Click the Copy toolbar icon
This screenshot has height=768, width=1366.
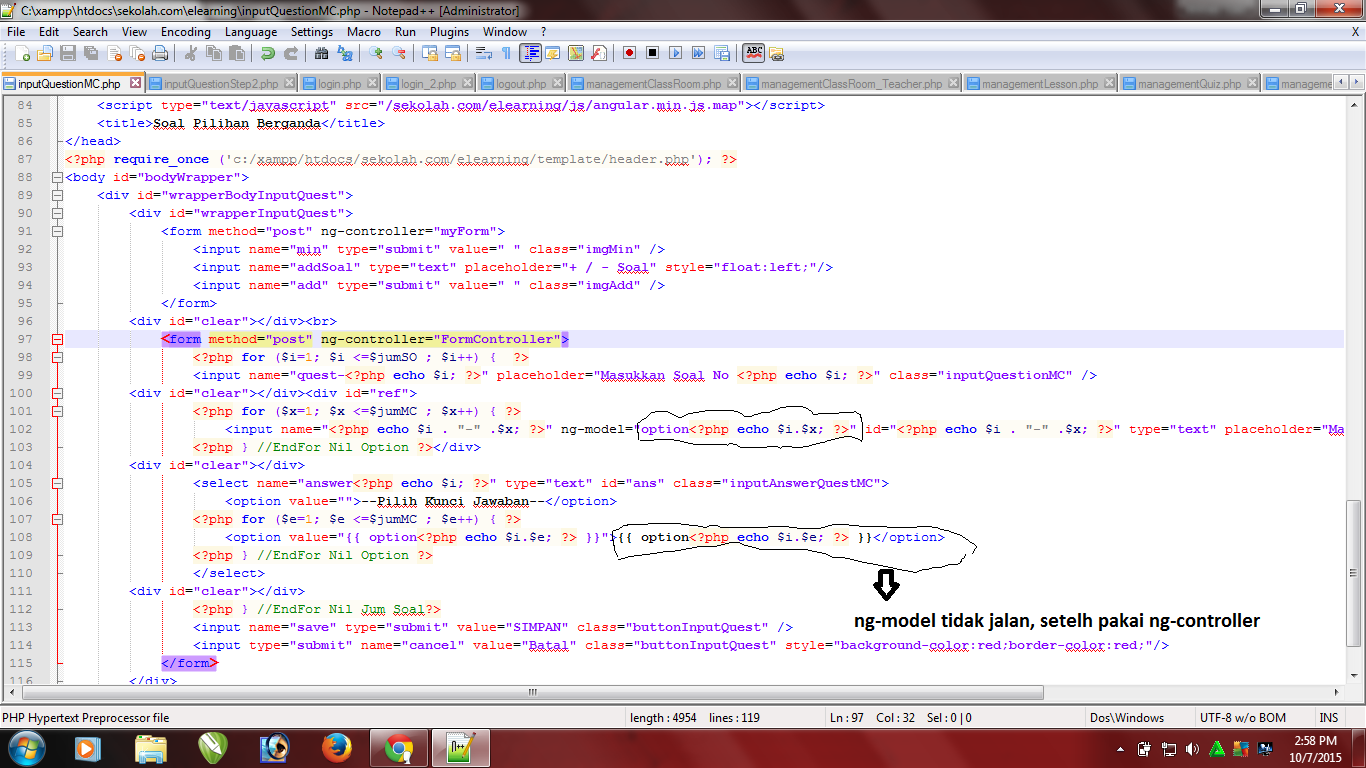(x=213, y=53)
